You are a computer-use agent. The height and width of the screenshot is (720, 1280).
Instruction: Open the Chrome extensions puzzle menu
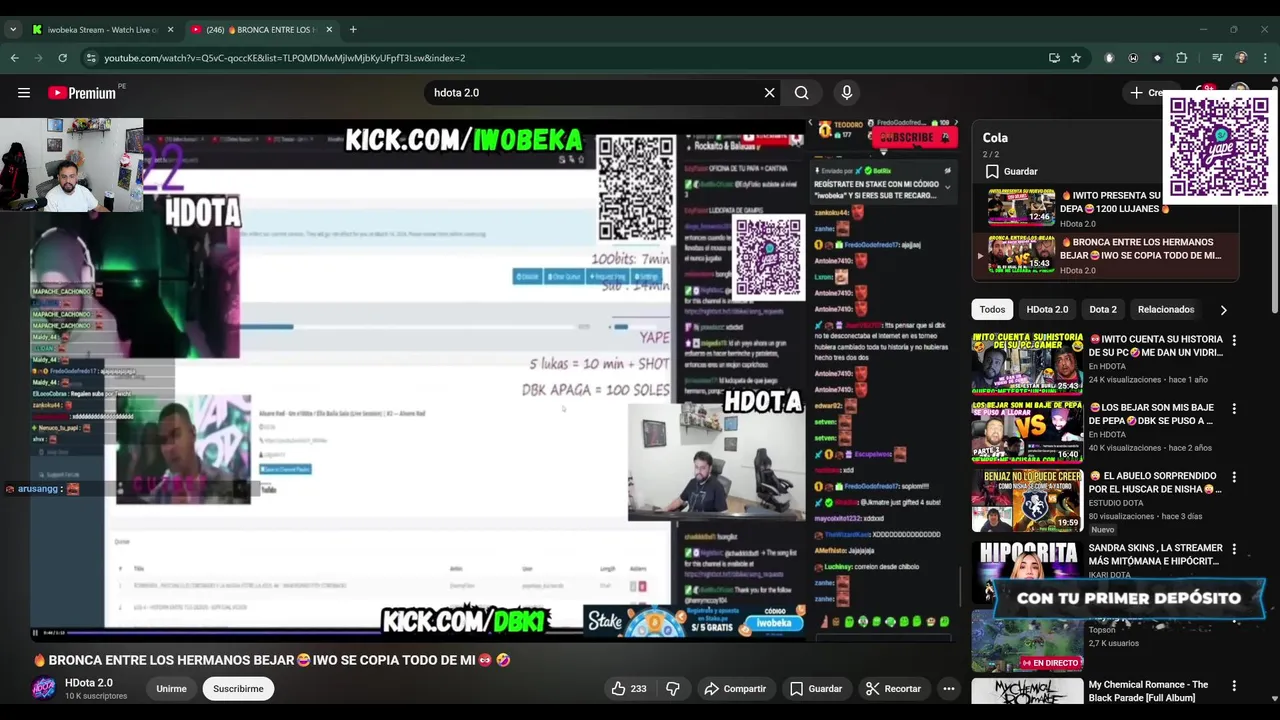tap(1181, 58)
